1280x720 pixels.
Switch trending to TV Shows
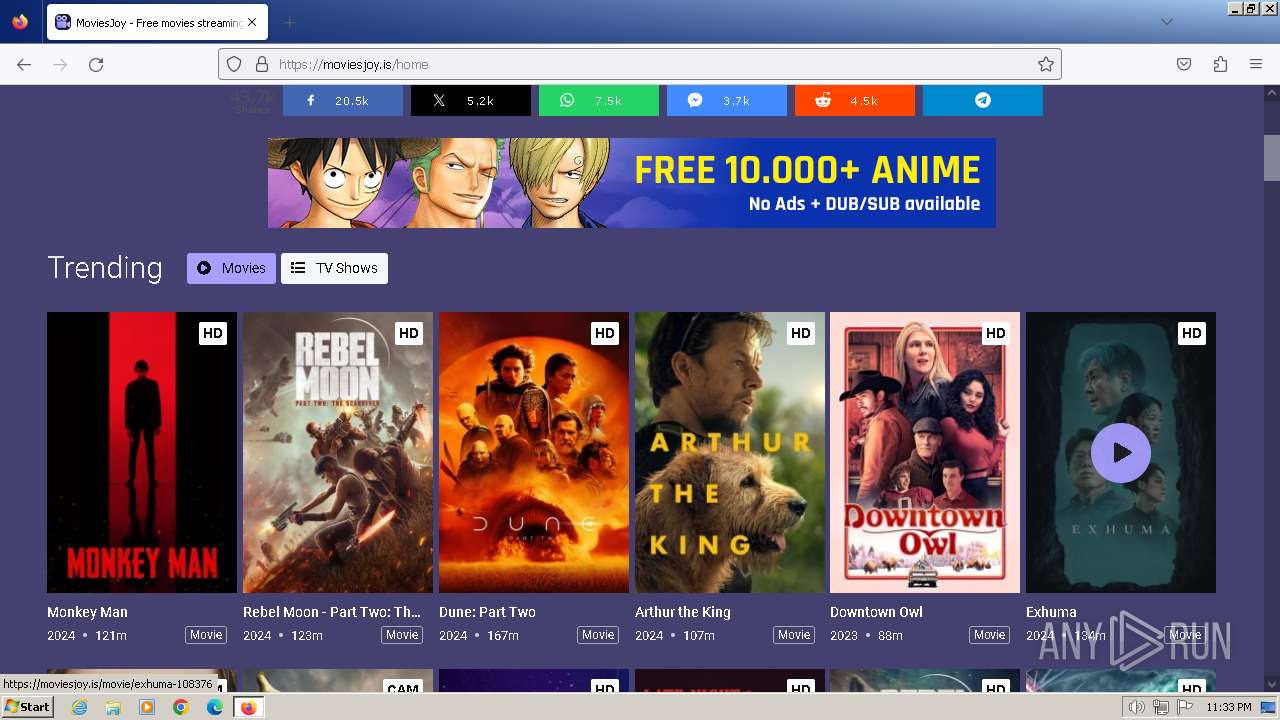tap(334, 268)
